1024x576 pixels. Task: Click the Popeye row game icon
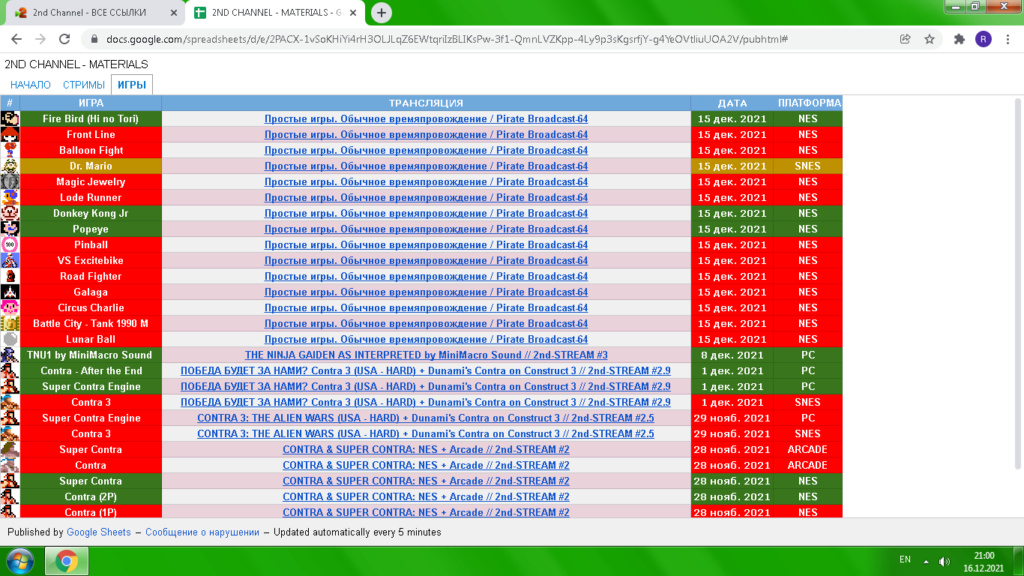[x=10, y=229]
